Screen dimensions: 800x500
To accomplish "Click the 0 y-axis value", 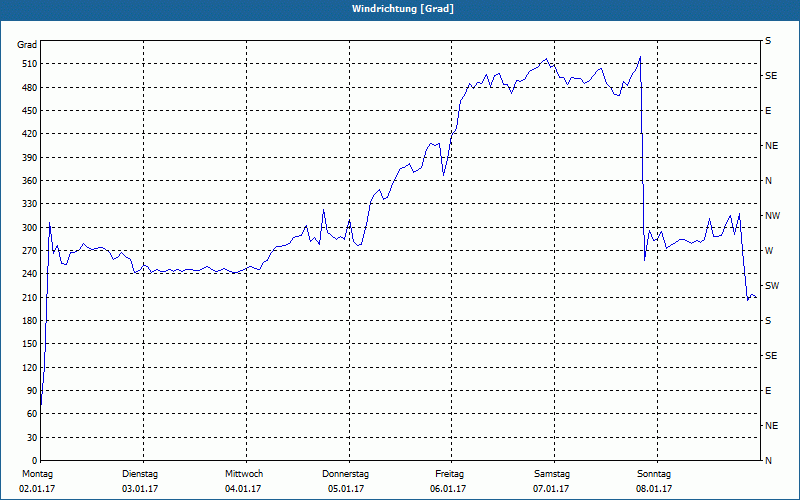I will (x=35, y=461).
